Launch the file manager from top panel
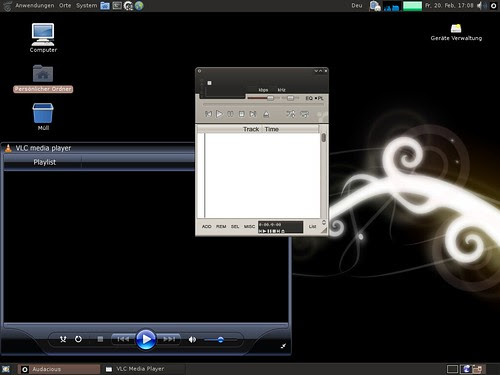Image resolution: width=500 pixels, height=375 pixels. [105, 6]
